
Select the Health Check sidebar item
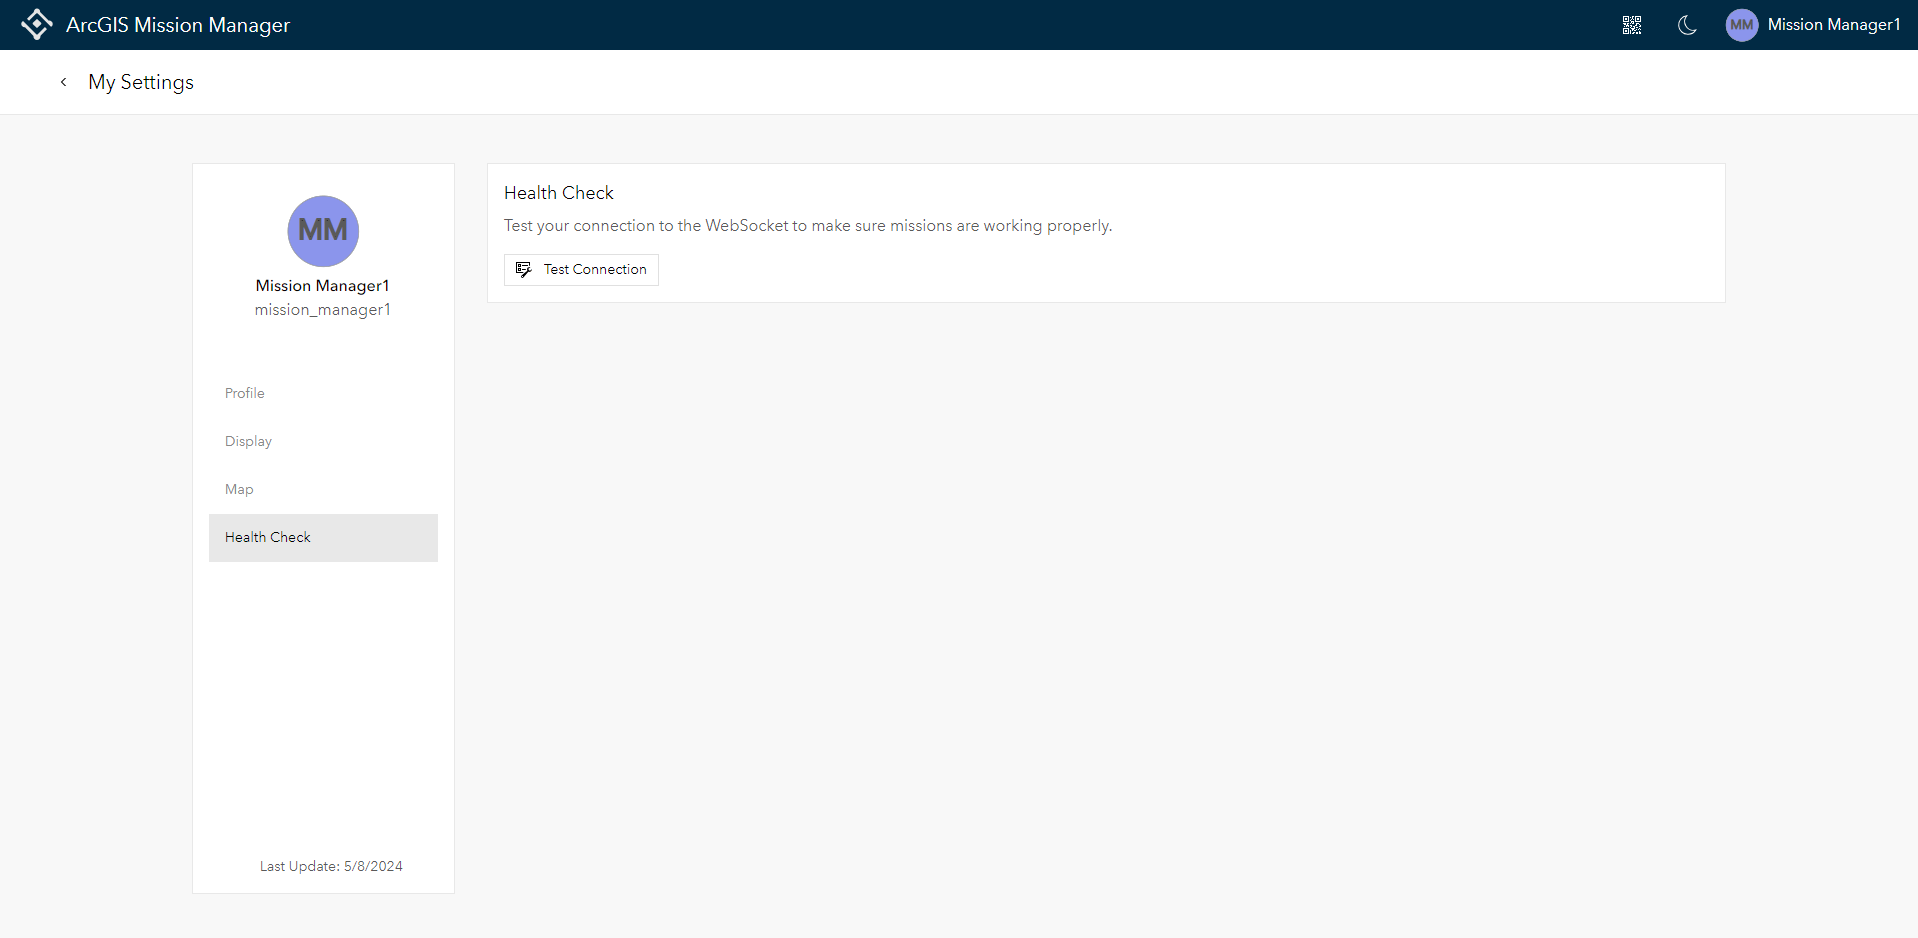click(267, 537)
